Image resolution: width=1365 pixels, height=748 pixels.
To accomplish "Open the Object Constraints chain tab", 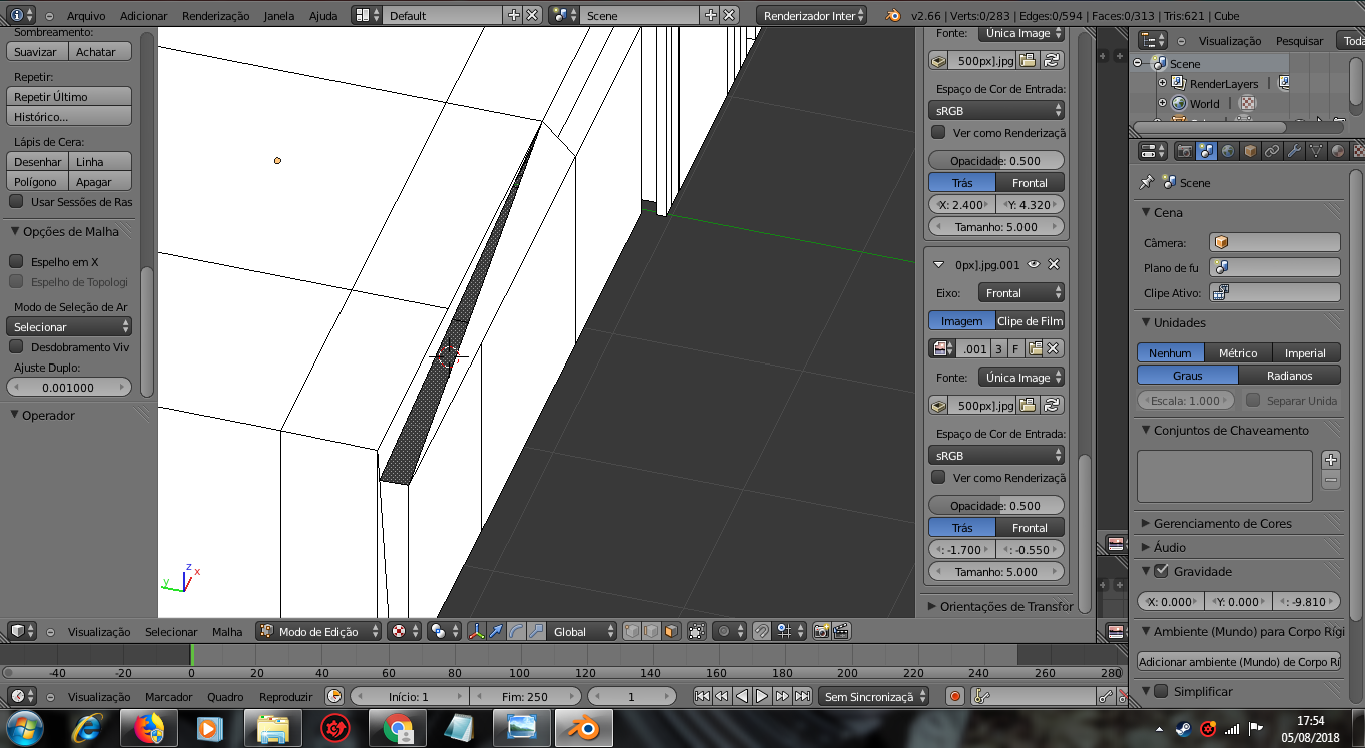I will coord(1272,151).
